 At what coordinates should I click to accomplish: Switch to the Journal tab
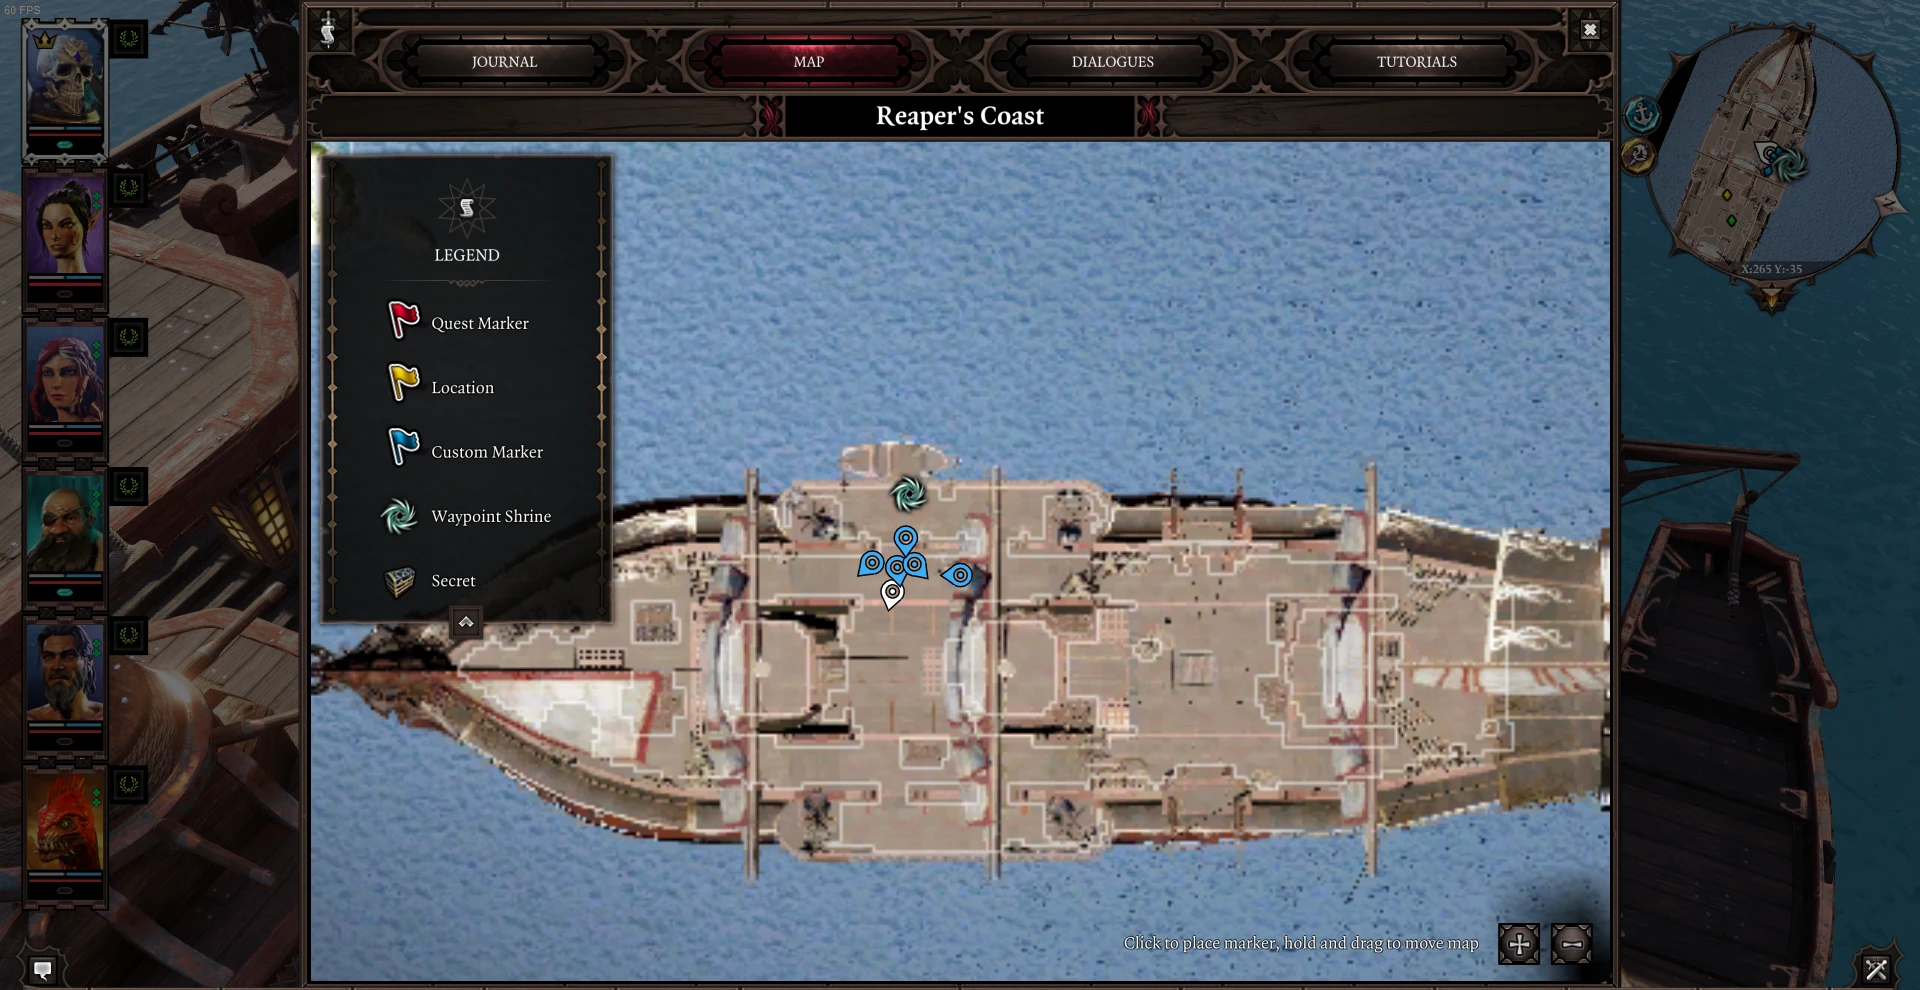click(x=504, y=62)
